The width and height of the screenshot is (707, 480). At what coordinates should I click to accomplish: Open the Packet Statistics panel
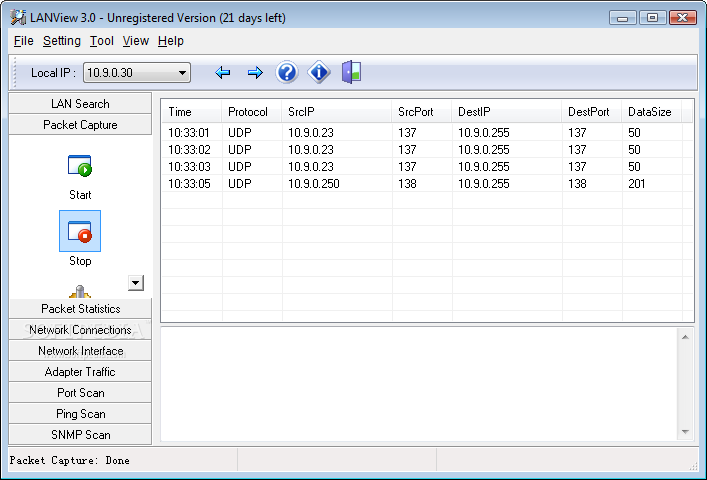point(80,309)
